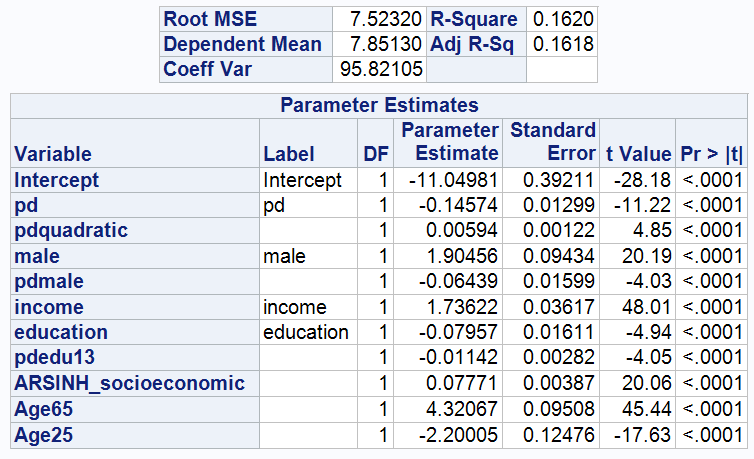This screenshot has width=754, height=459.
Task: Select the Pr > |t| column header
Action: point(713,154)
